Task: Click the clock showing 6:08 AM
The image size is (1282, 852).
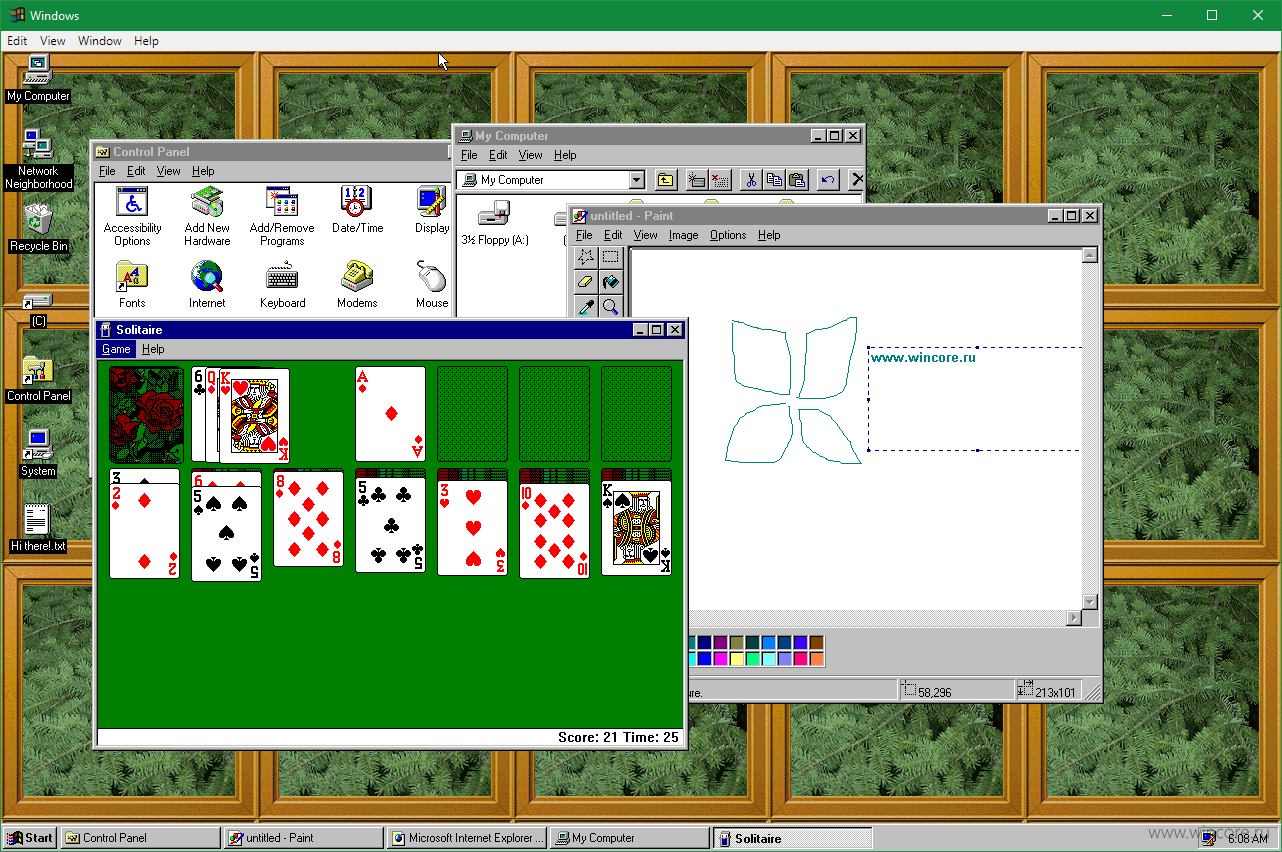Action: (1247, 839)
